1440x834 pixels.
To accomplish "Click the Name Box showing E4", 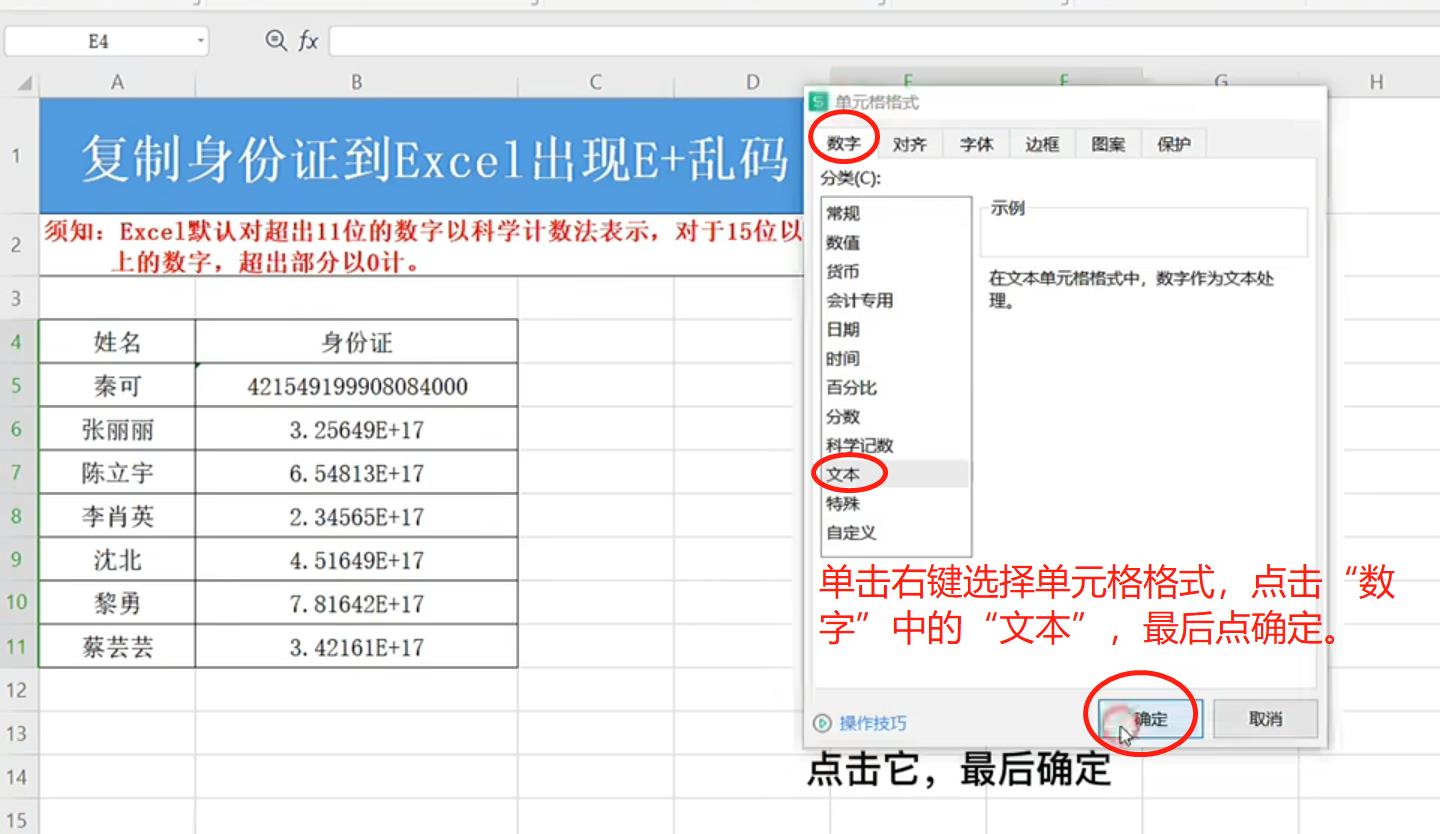I will pyautogui.click(x=98, y=42).
